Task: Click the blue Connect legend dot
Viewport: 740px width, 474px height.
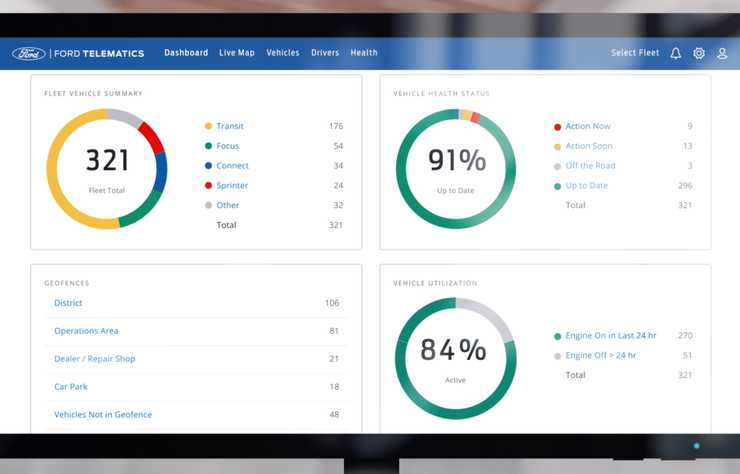Action: (x=208, y=166)
